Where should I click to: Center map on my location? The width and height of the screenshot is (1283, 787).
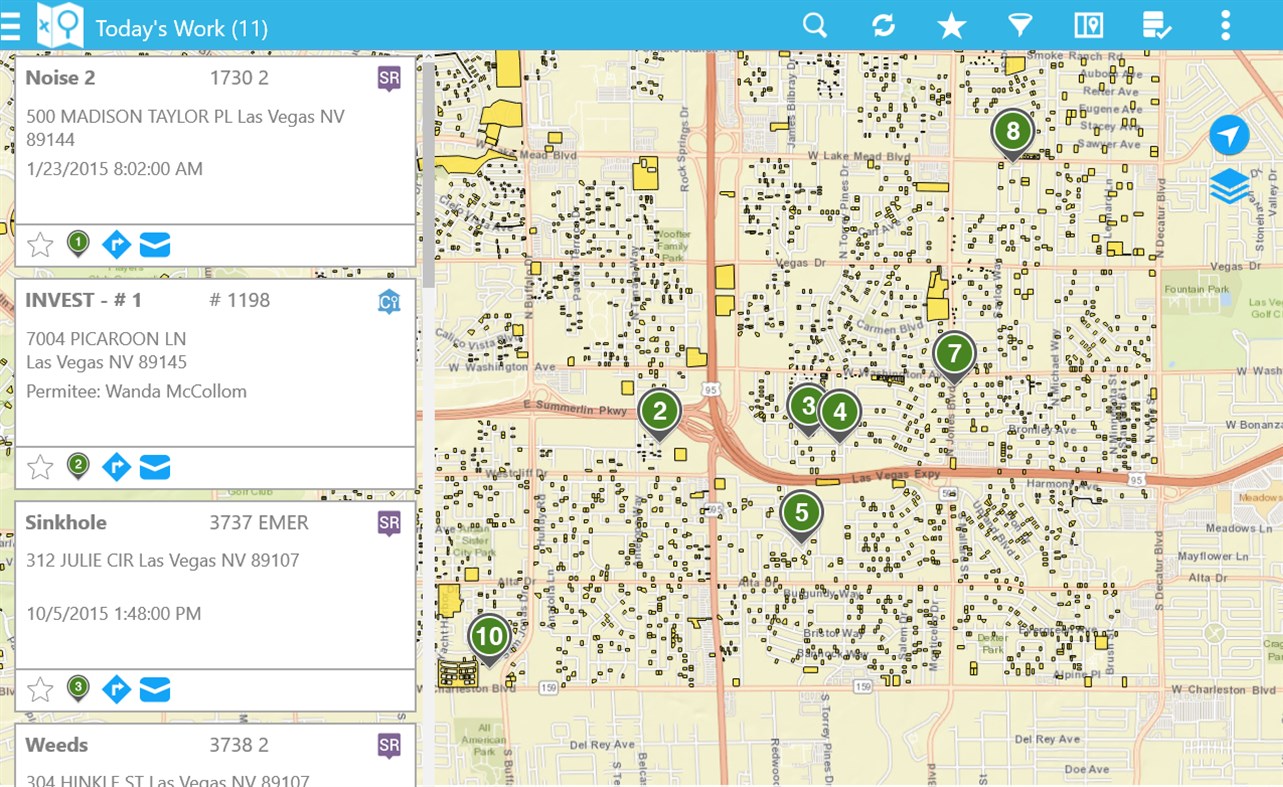[1229, 135]
